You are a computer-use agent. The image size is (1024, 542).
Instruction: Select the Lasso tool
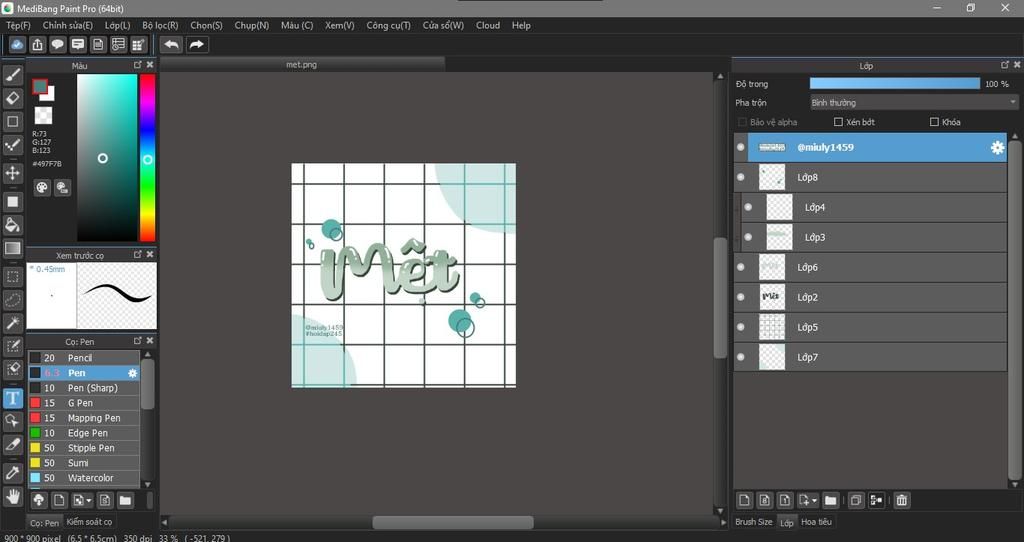click(12, 300)
